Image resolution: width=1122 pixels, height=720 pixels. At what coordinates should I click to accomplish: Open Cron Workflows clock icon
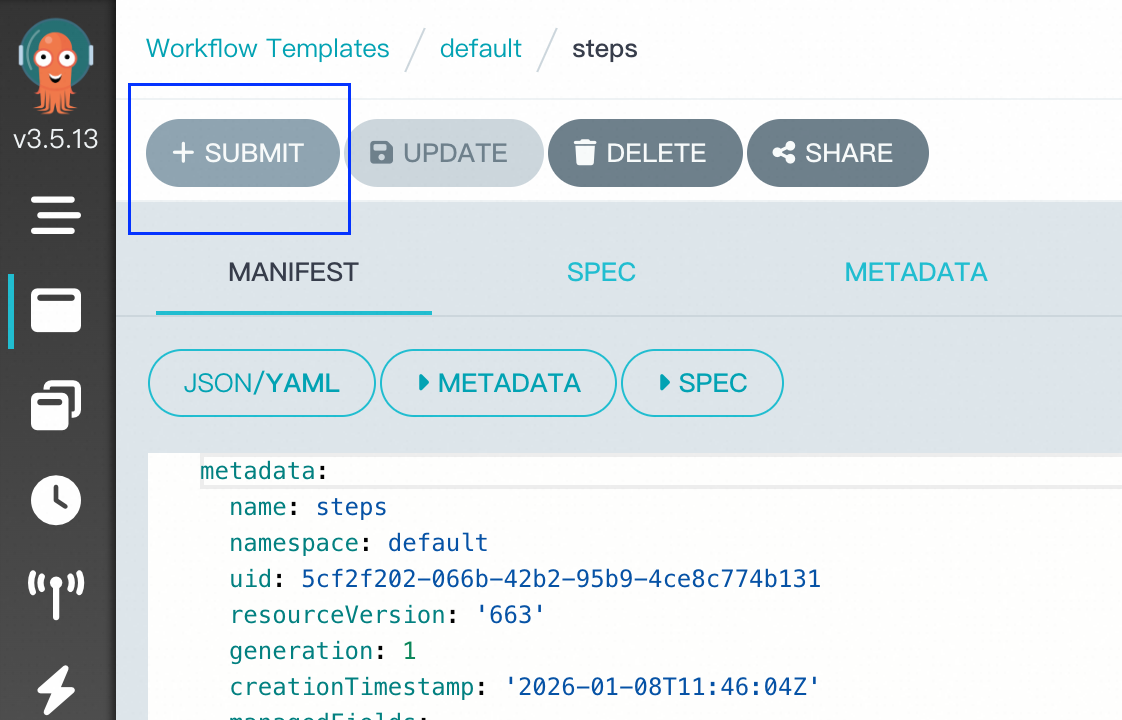click(56, 501)
